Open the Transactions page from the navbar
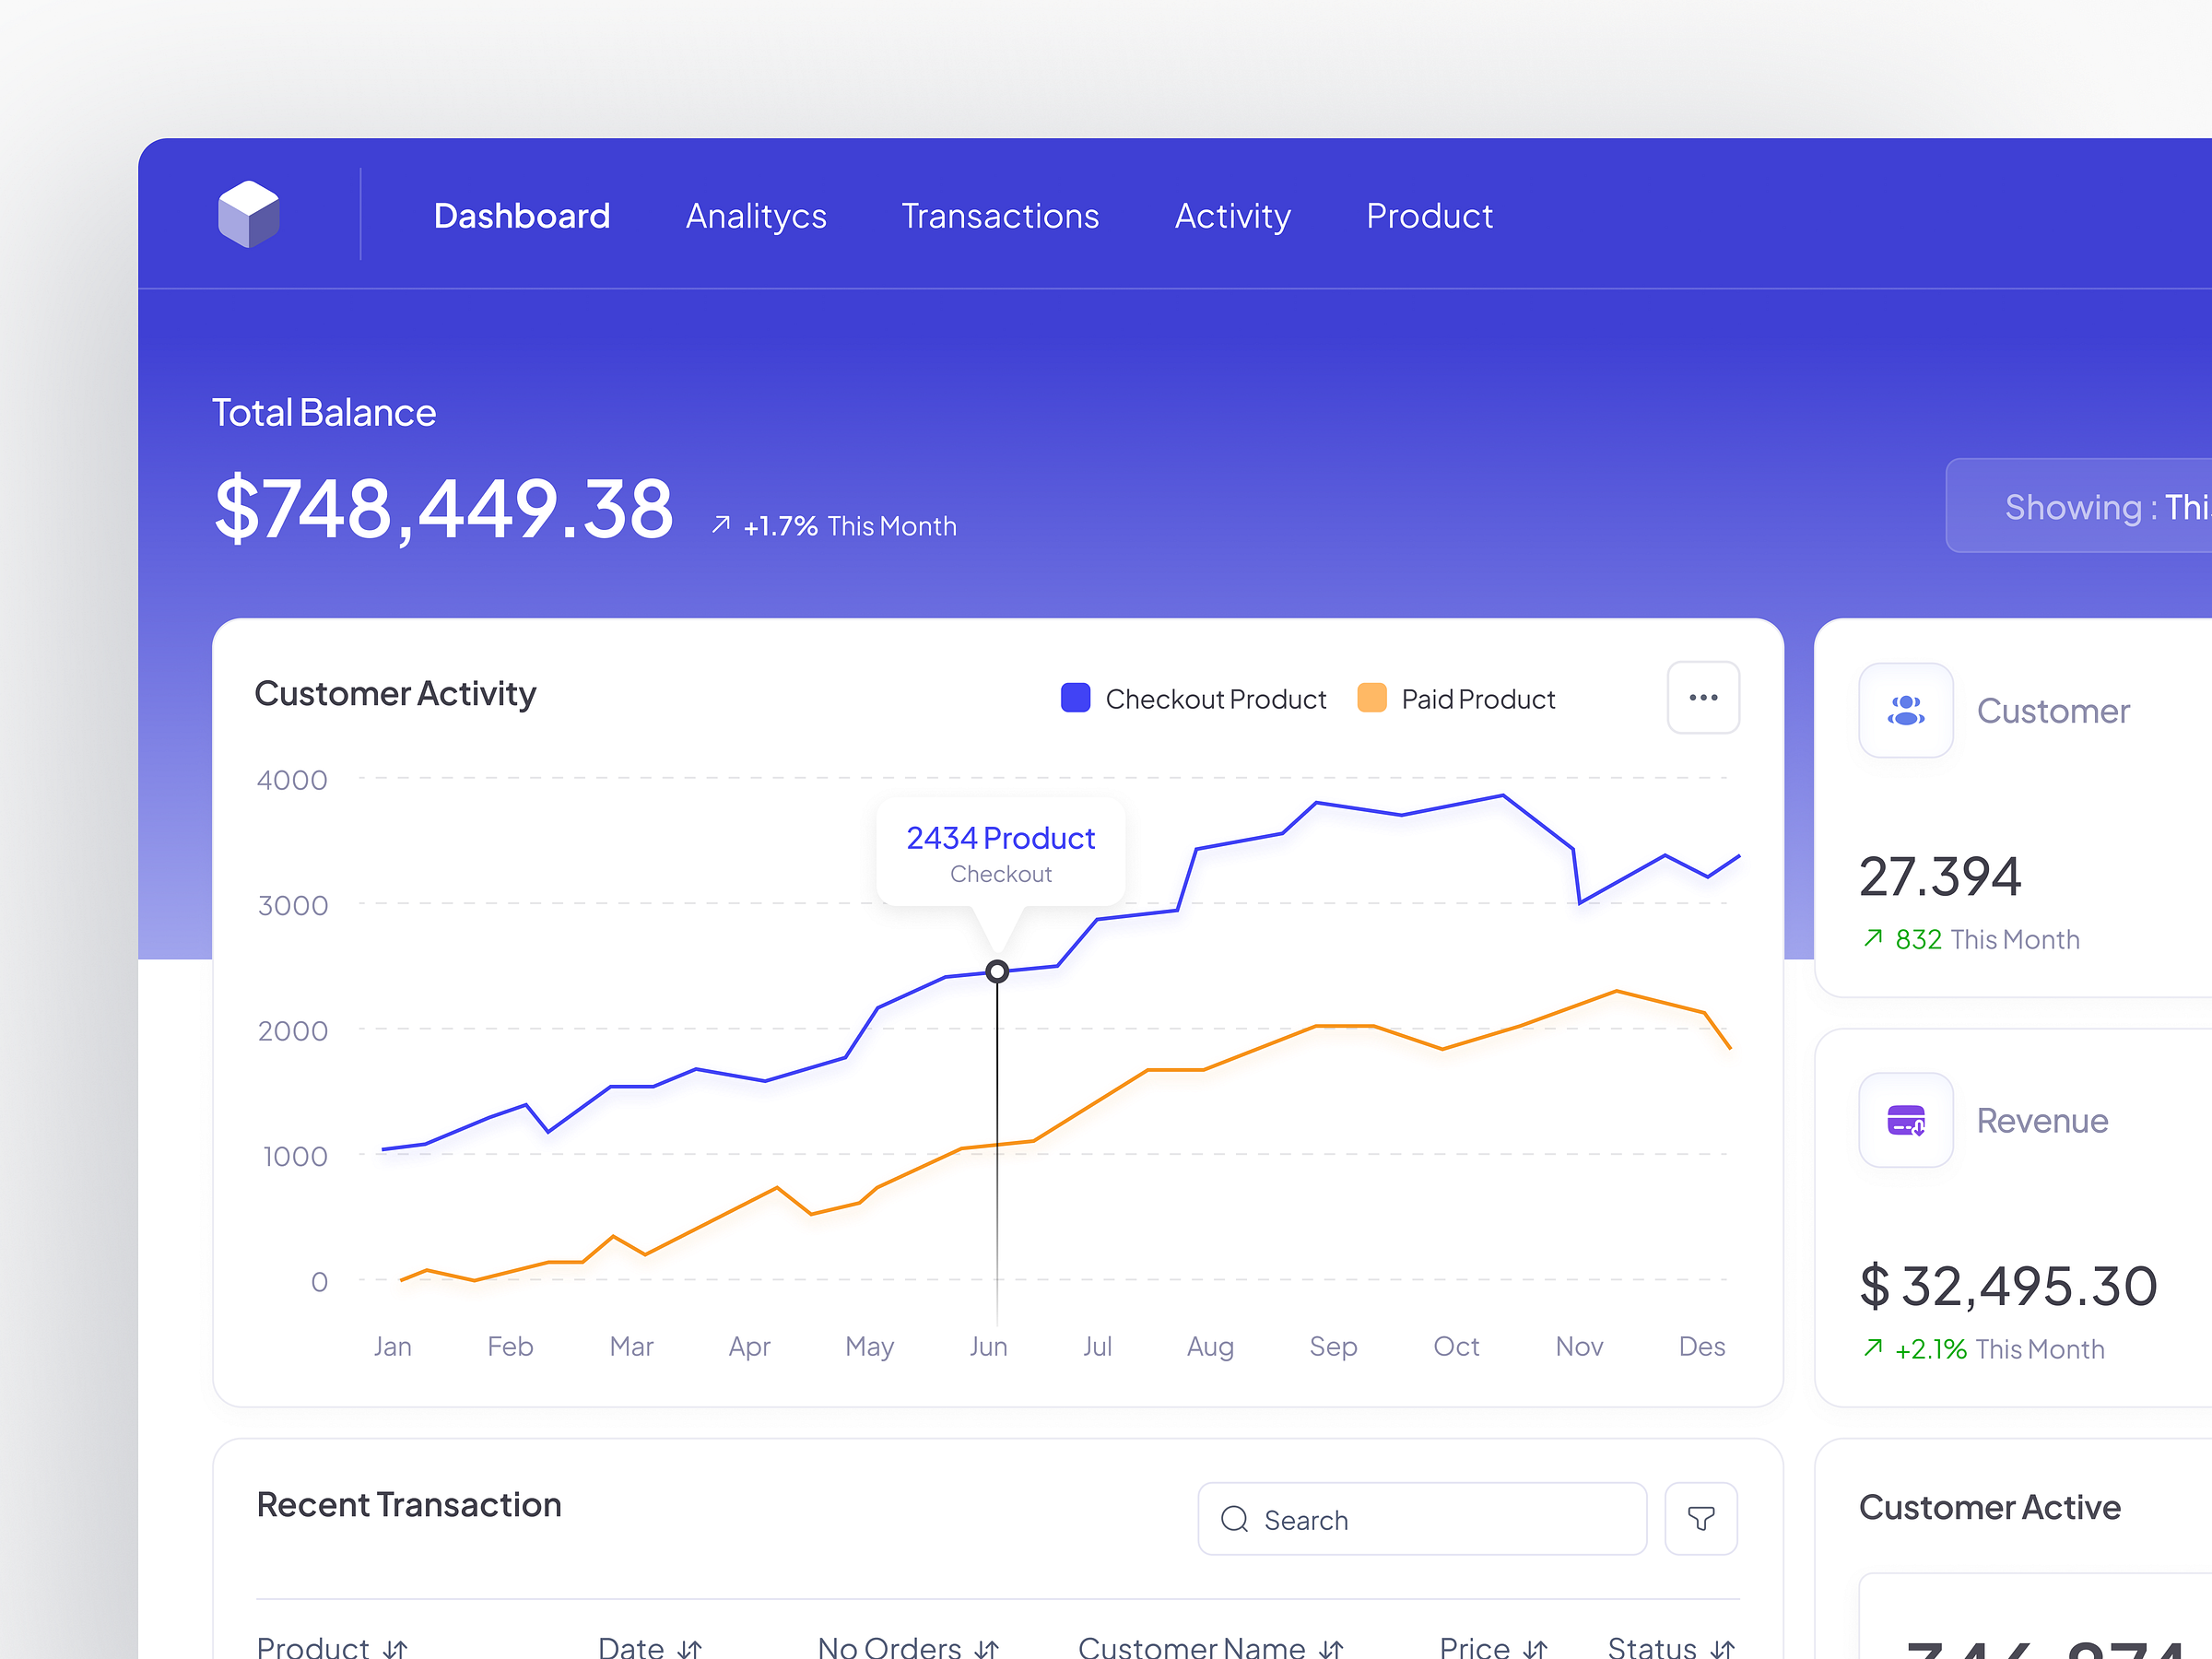Viewport: 2212px width, 1659px height. pyautogui.click(x=1000, y=216)
